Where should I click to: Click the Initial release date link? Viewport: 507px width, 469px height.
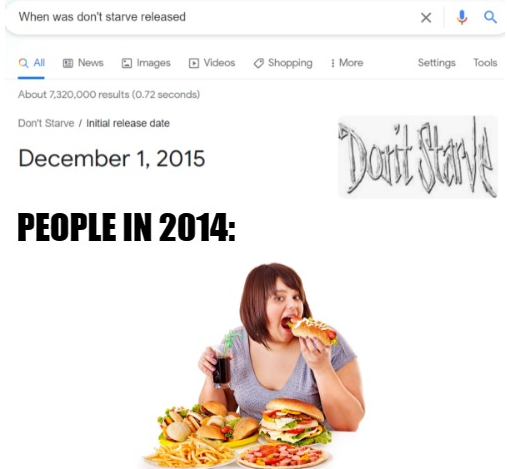tap(128, 123)
